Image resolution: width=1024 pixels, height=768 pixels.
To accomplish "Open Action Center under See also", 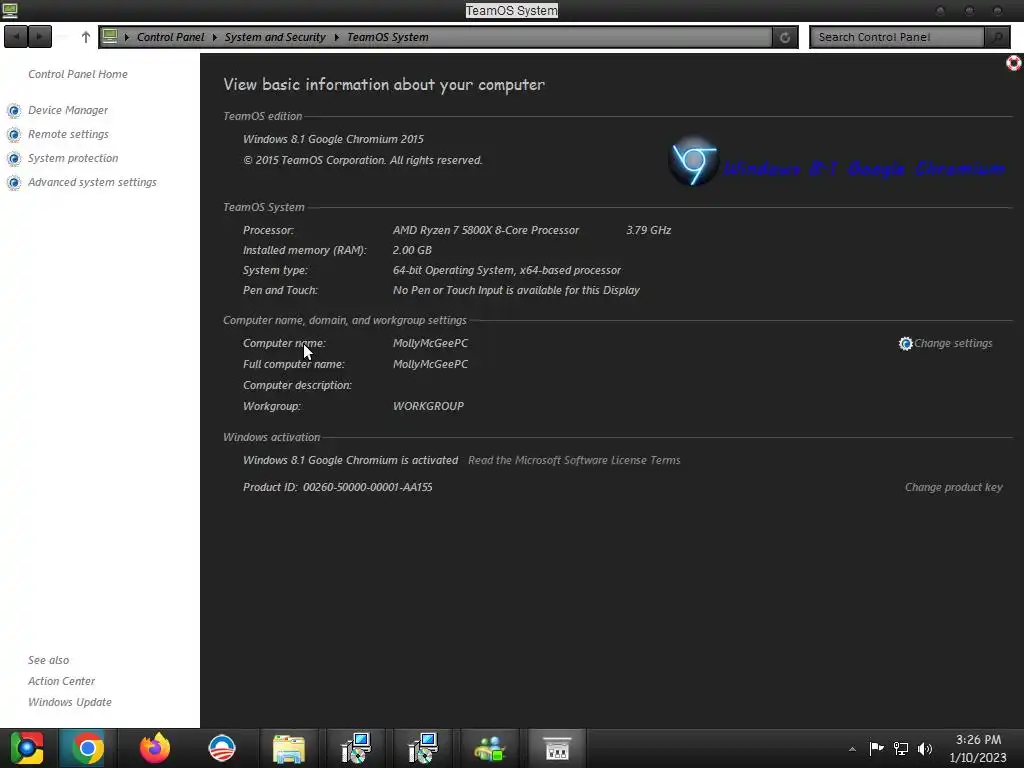I will pos(61,681).
